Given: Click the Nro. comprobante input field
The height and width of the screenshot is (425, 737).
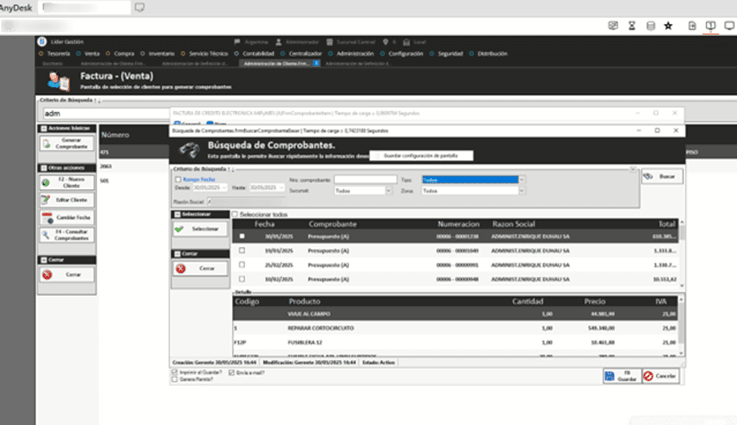Looking at the screenshot, I should pos(364,180).
